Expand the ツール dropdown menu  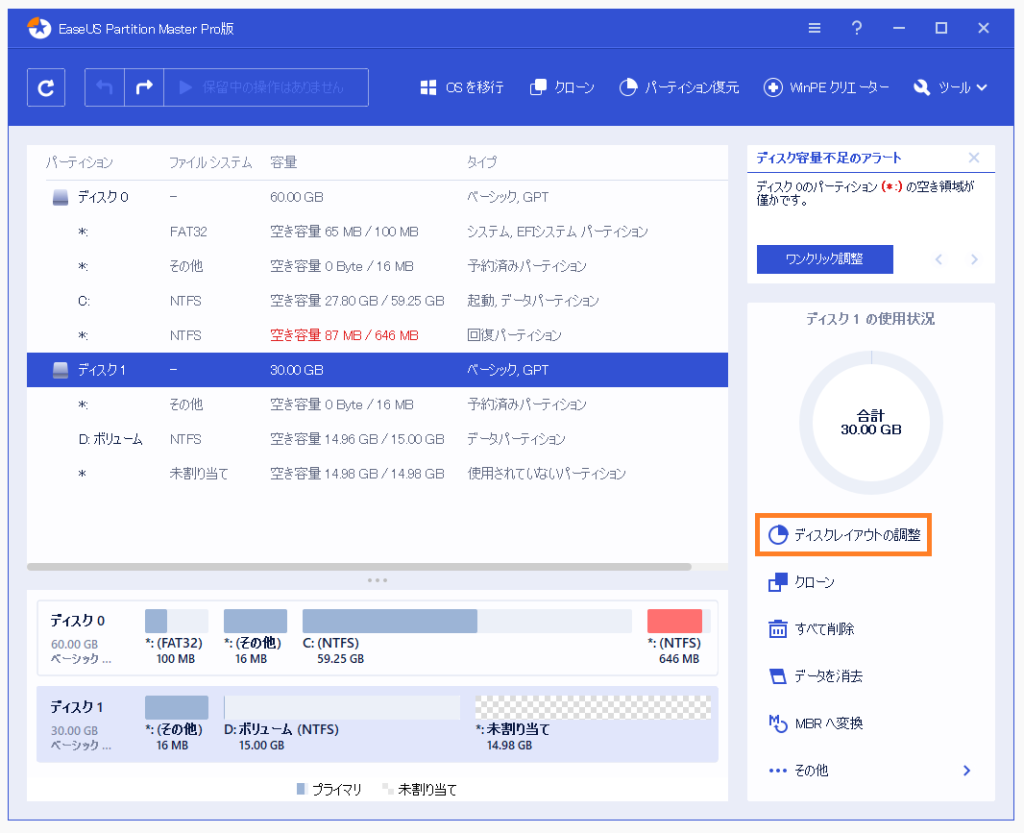(x=950, y=87)
